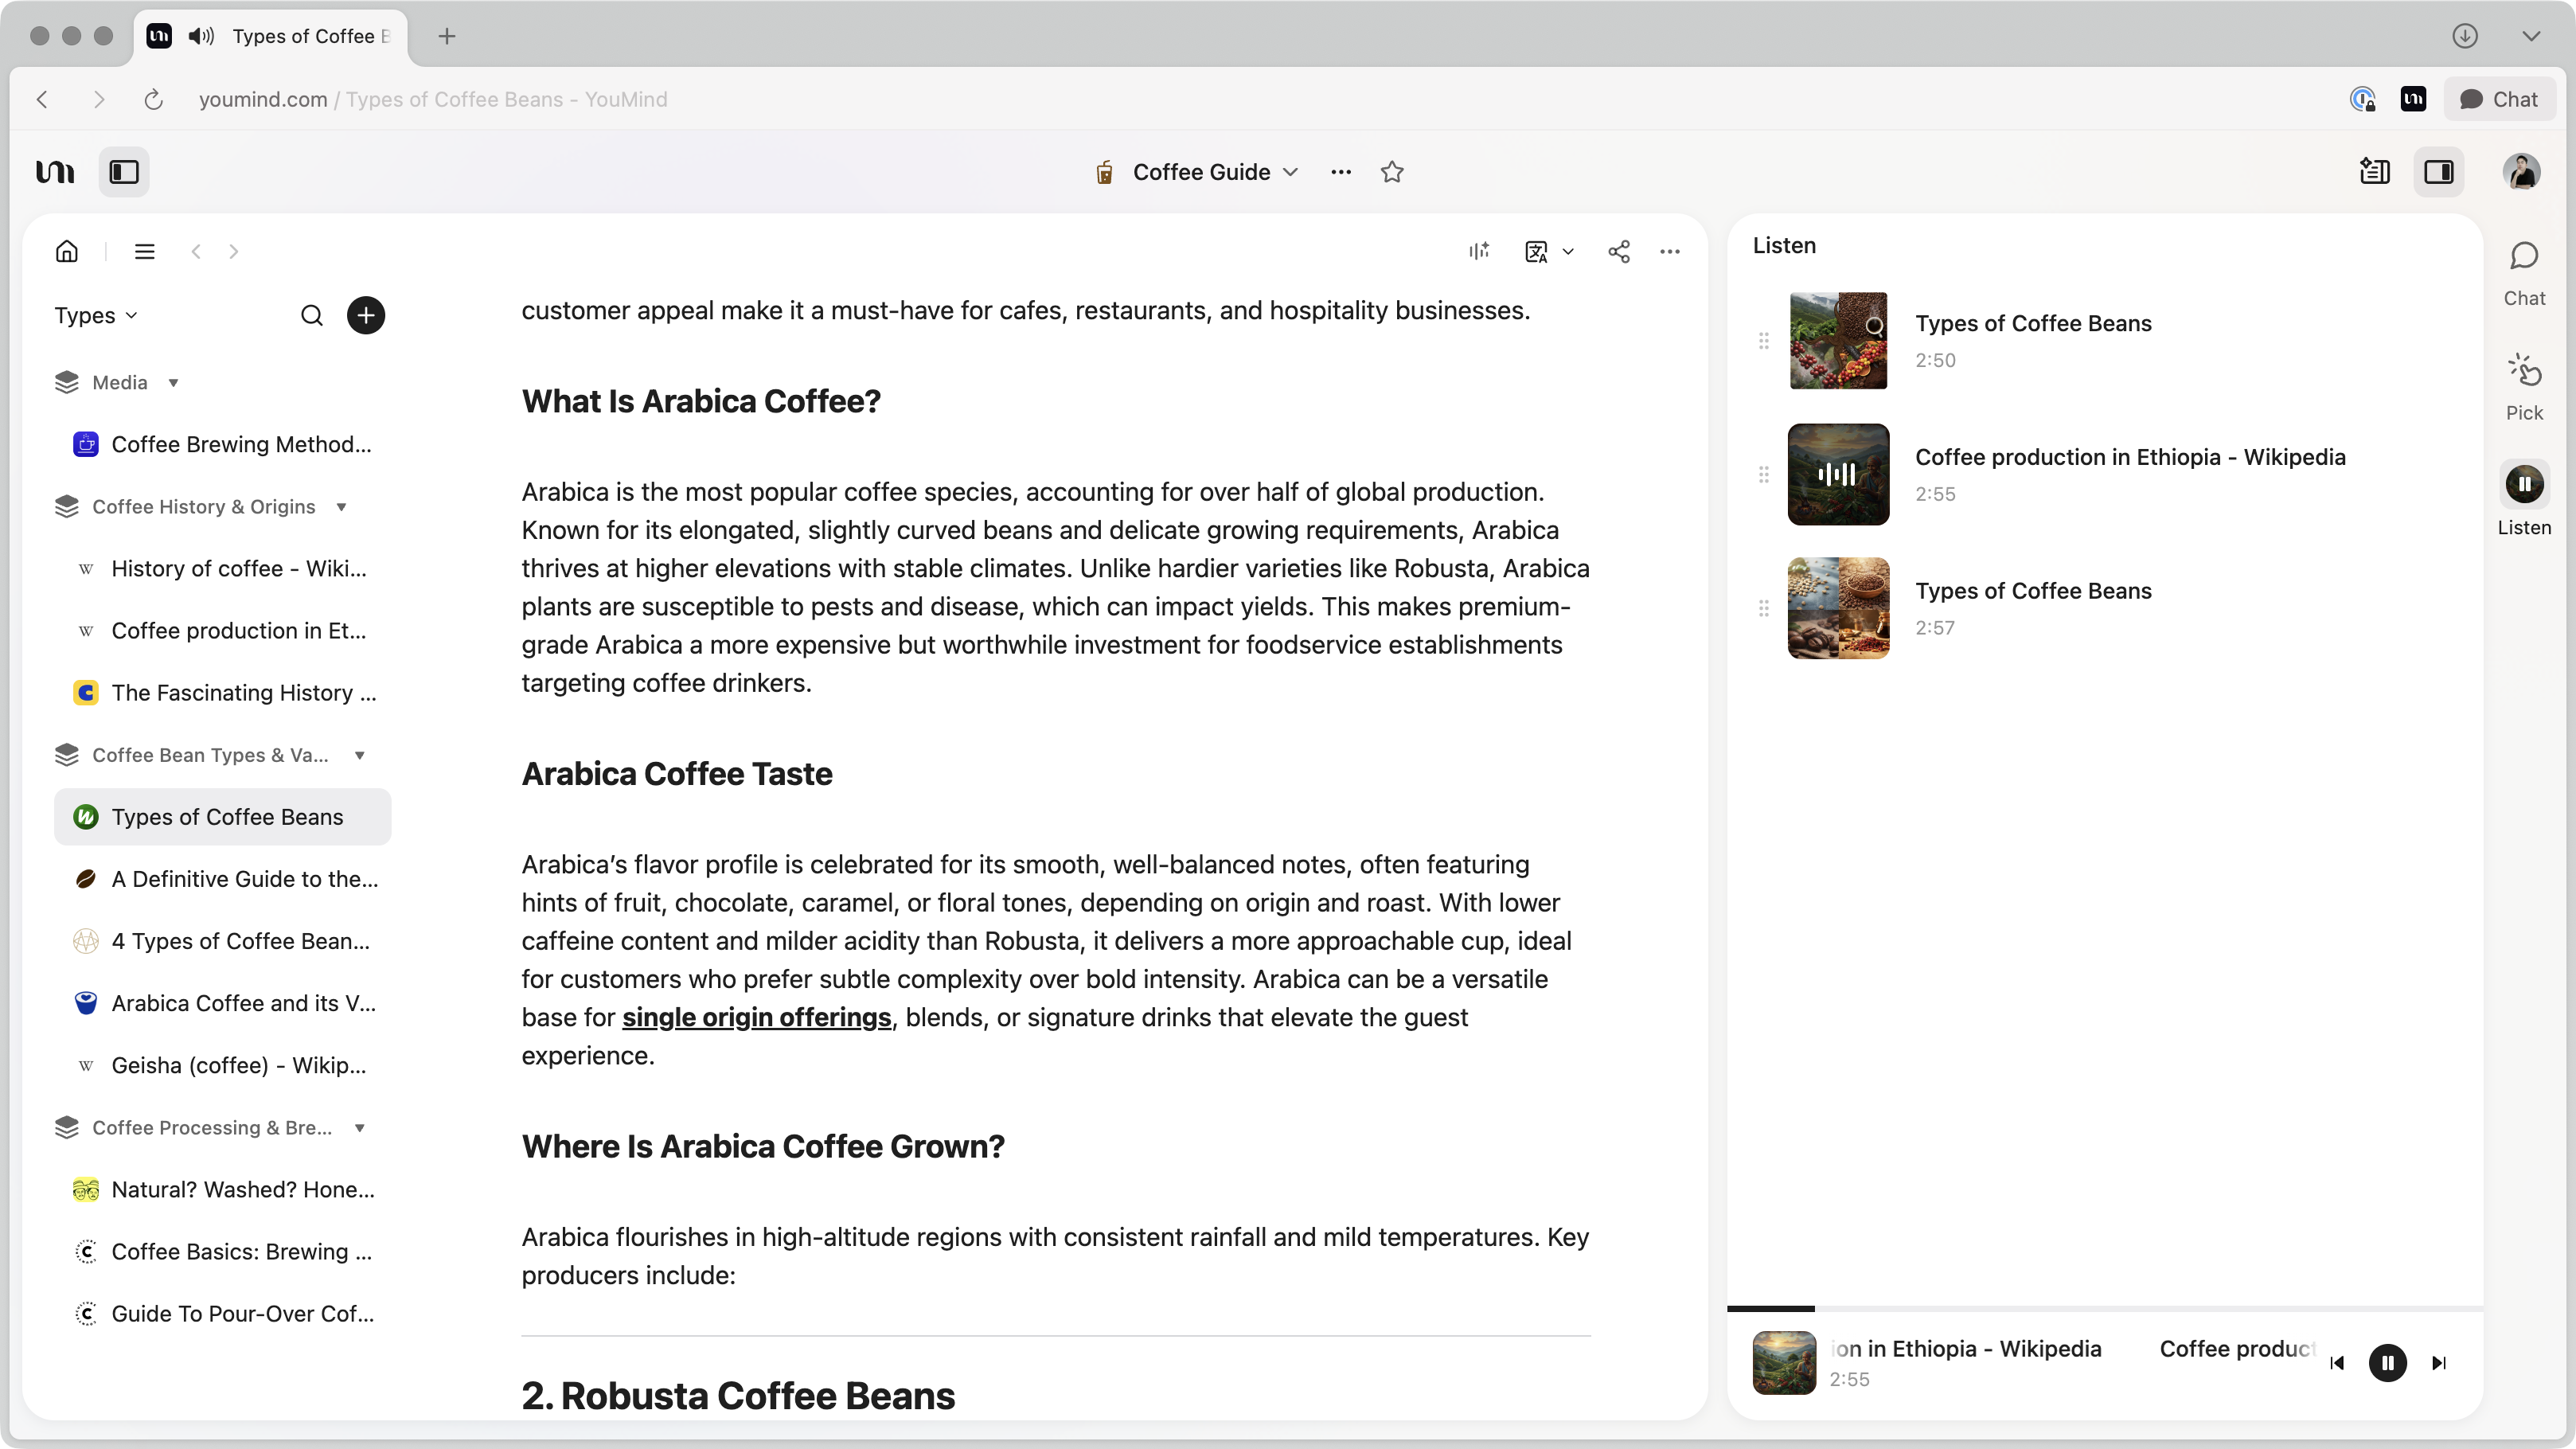Open the search icon beside Types

pos(312,316)
